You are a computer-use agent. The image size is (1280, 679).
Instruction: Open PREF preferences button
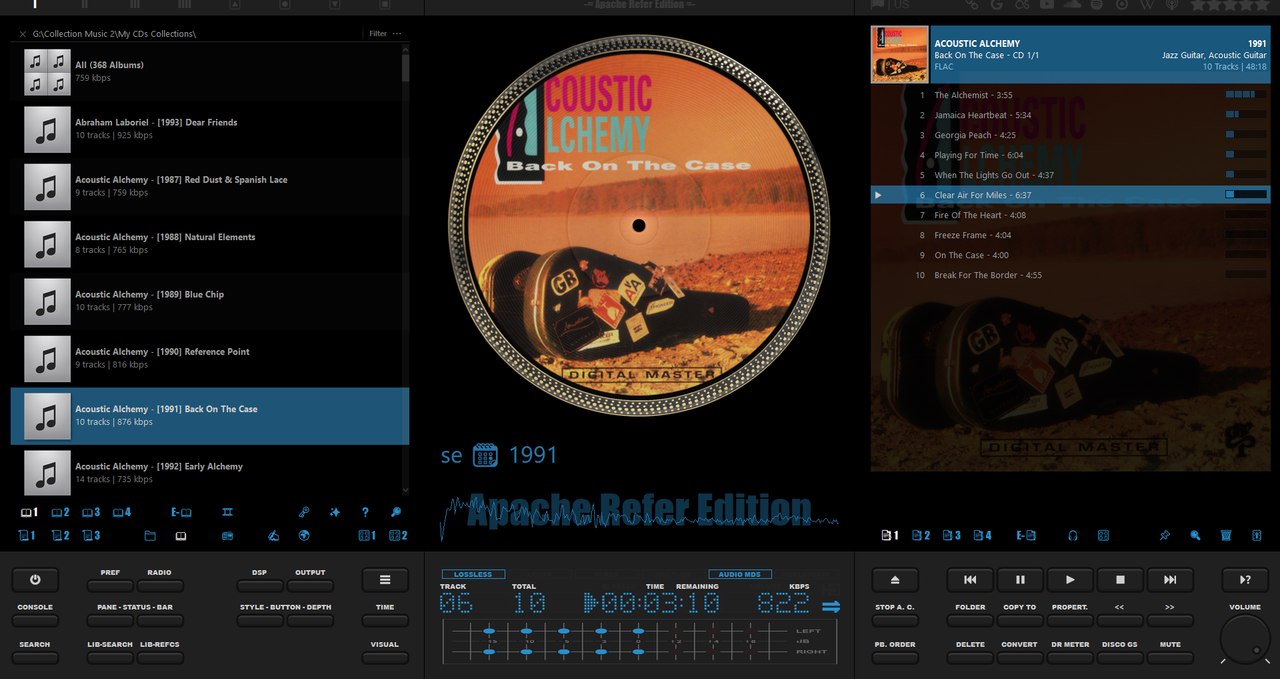tap(110, 585)
